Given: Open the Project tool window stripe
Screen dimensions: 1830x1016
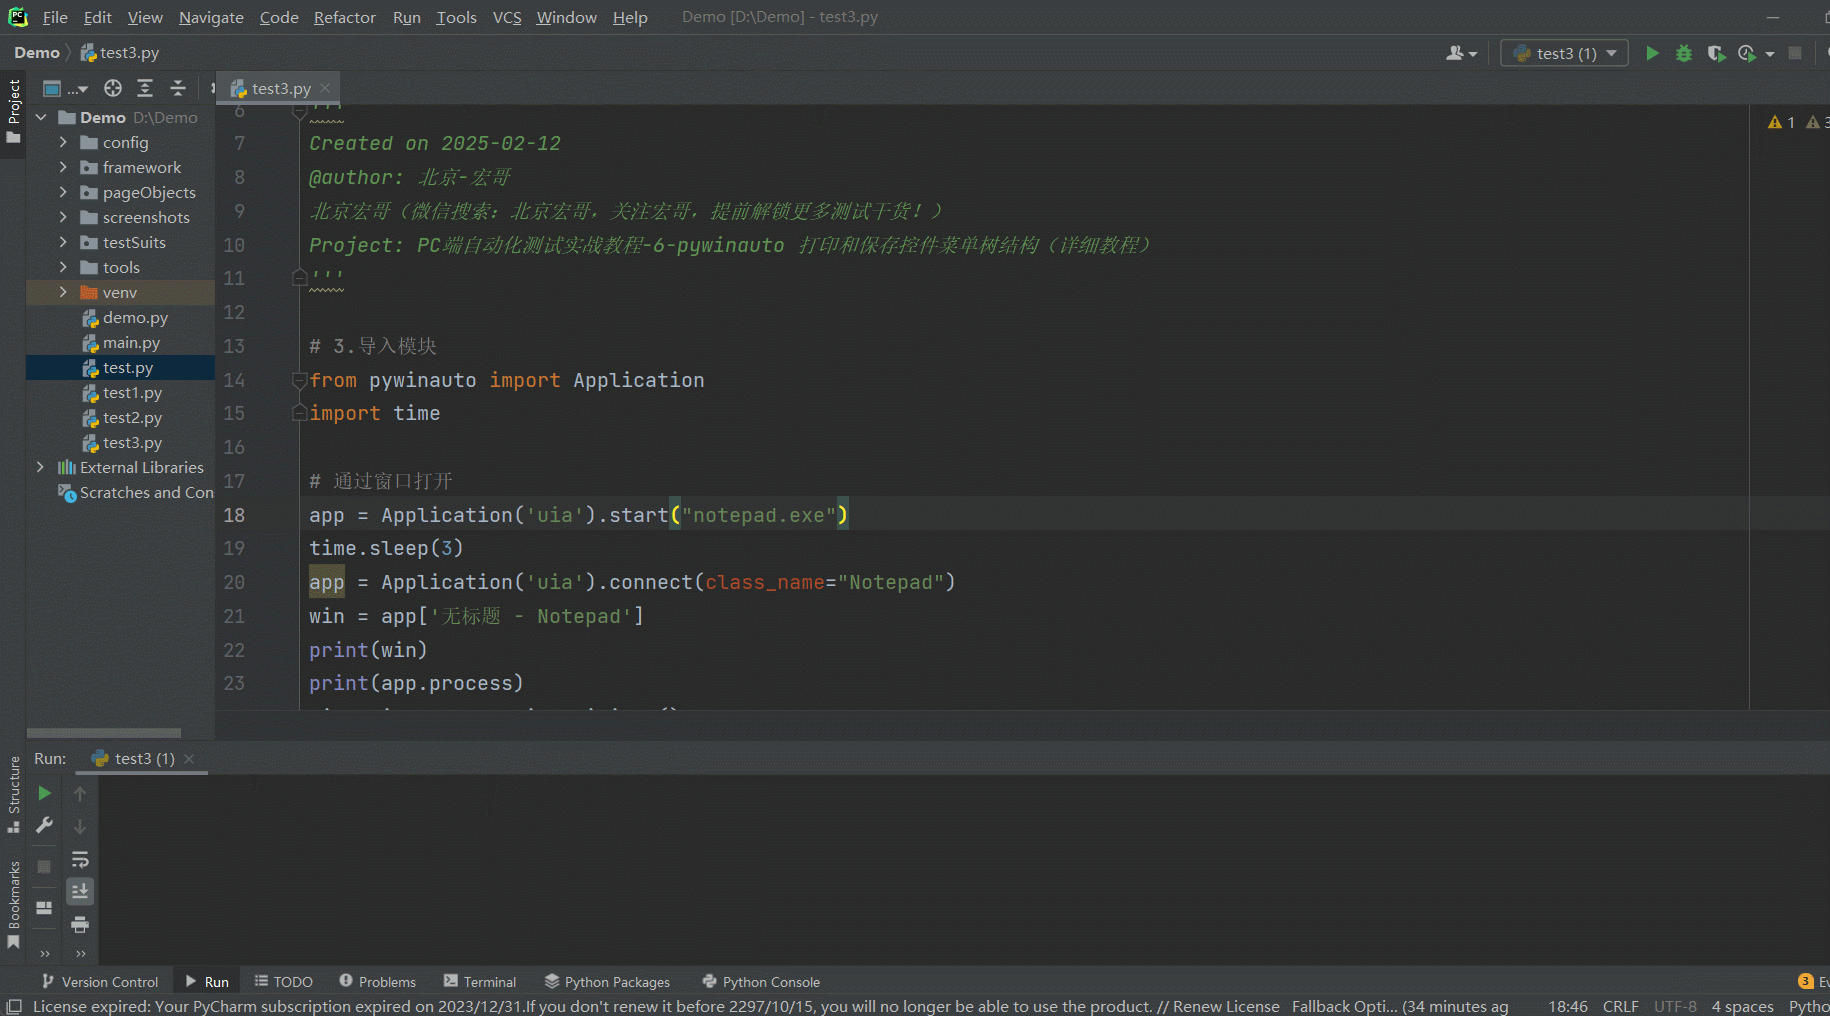Looking at the screenshot, I should pyautogui.click(x=13, y=111).
